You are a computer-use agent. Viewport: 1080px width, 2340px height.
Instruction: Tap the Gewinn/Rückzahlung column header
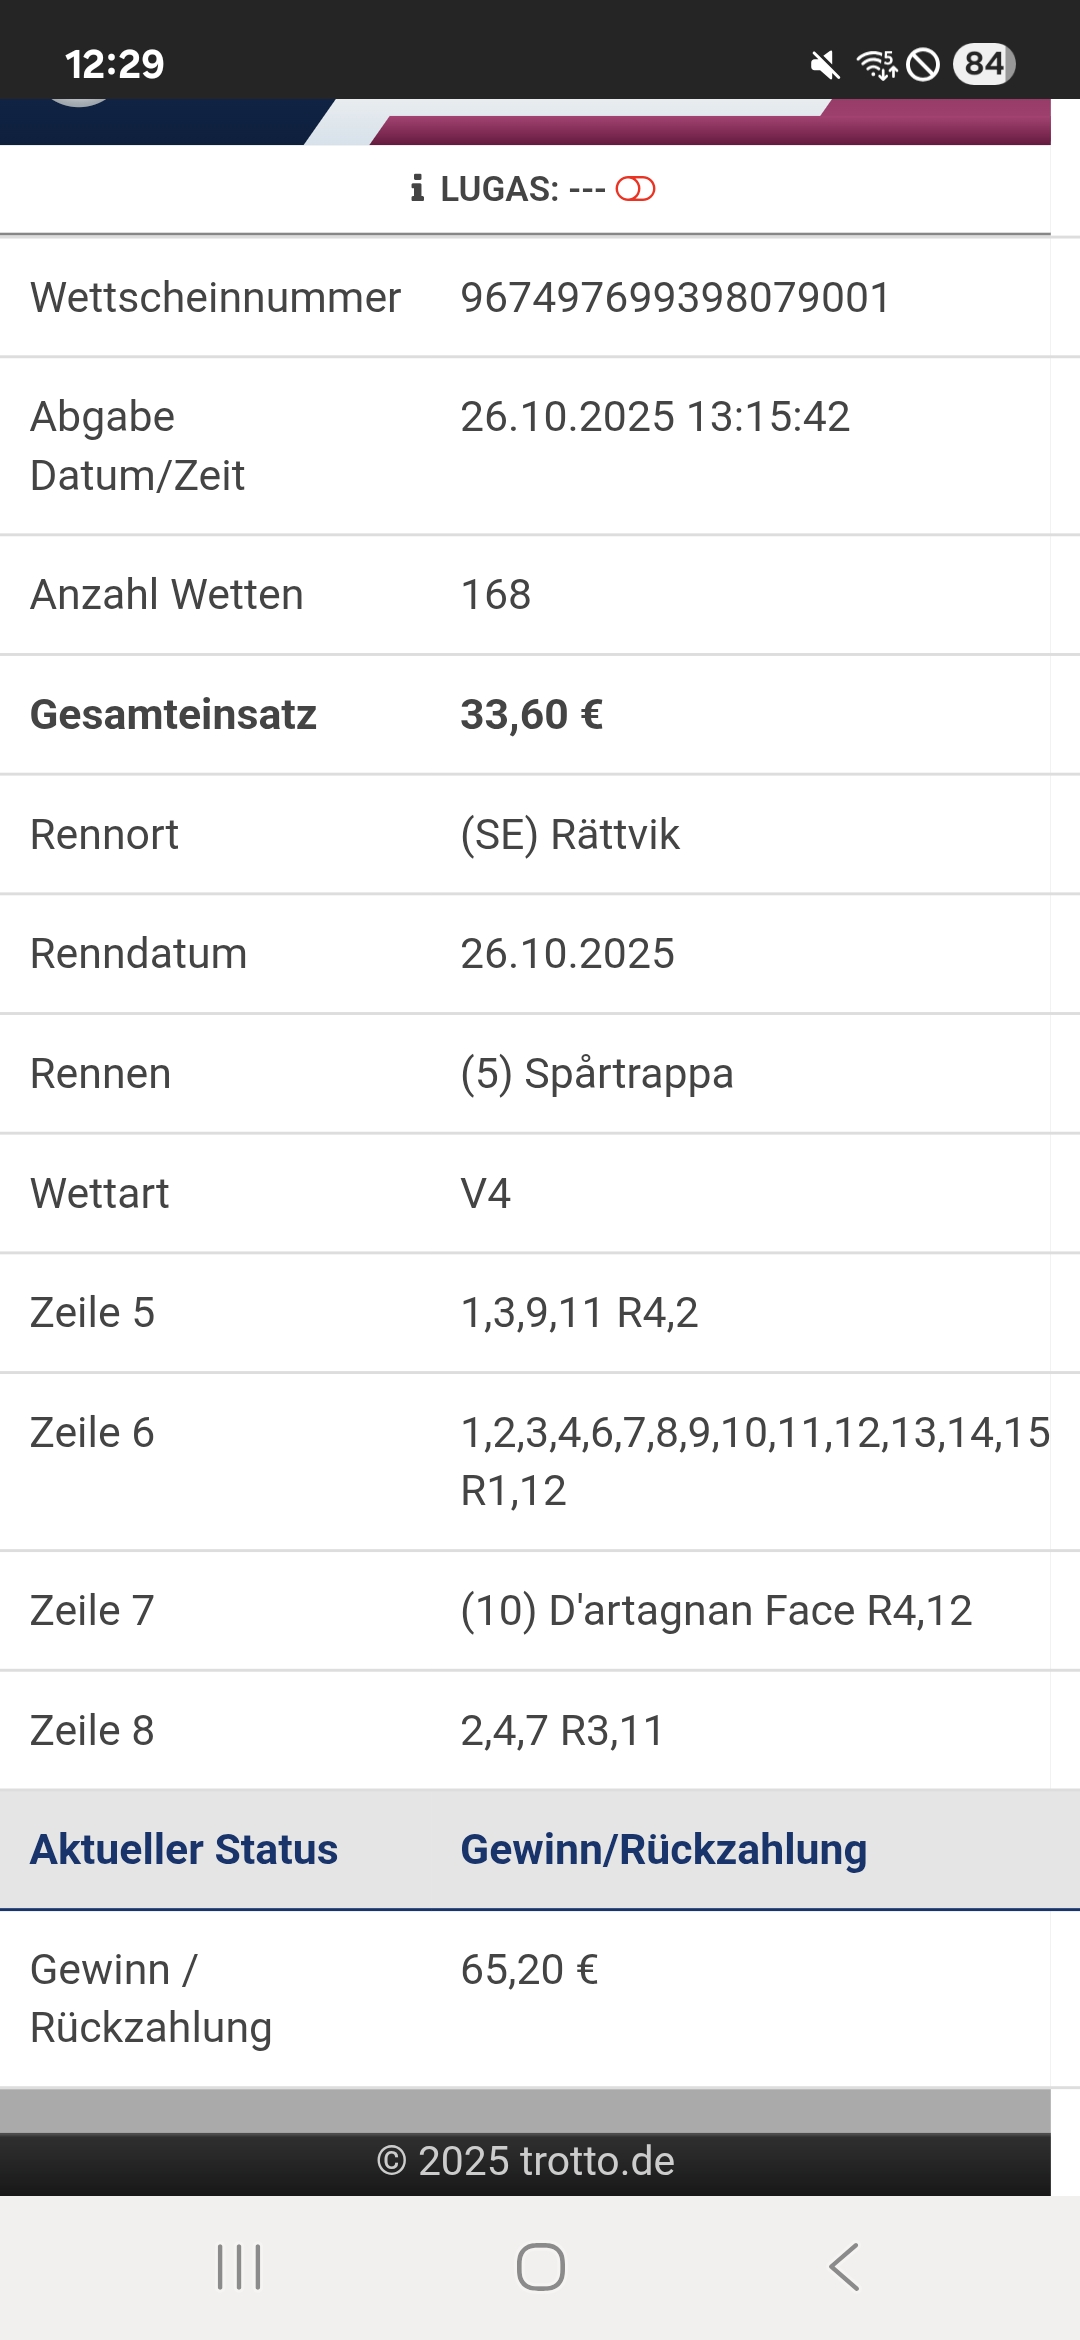click(x=663, y=1850)
